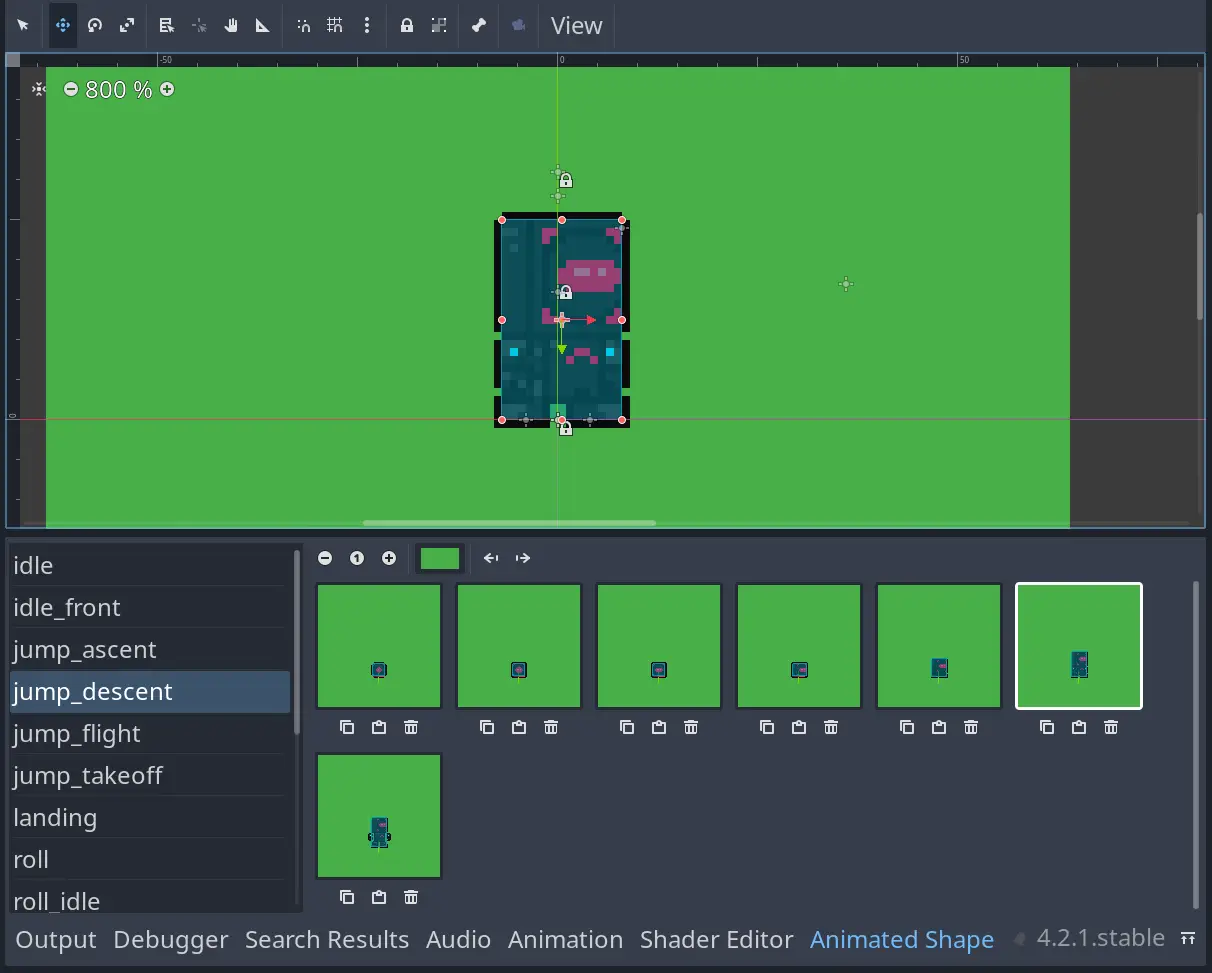
Task: Select the seventh frame thumbnail in second row
Action: (x=379, y=816)
